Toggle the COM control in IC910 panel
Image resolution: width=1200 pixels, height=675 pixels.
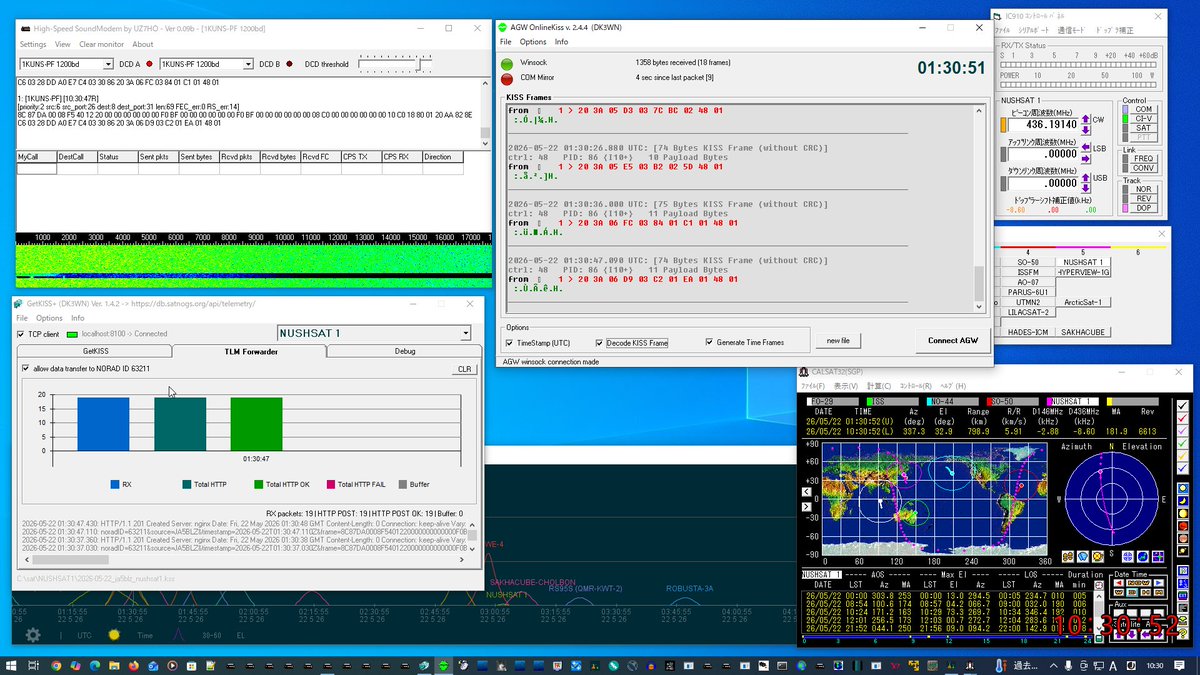tap(1143, 109)
